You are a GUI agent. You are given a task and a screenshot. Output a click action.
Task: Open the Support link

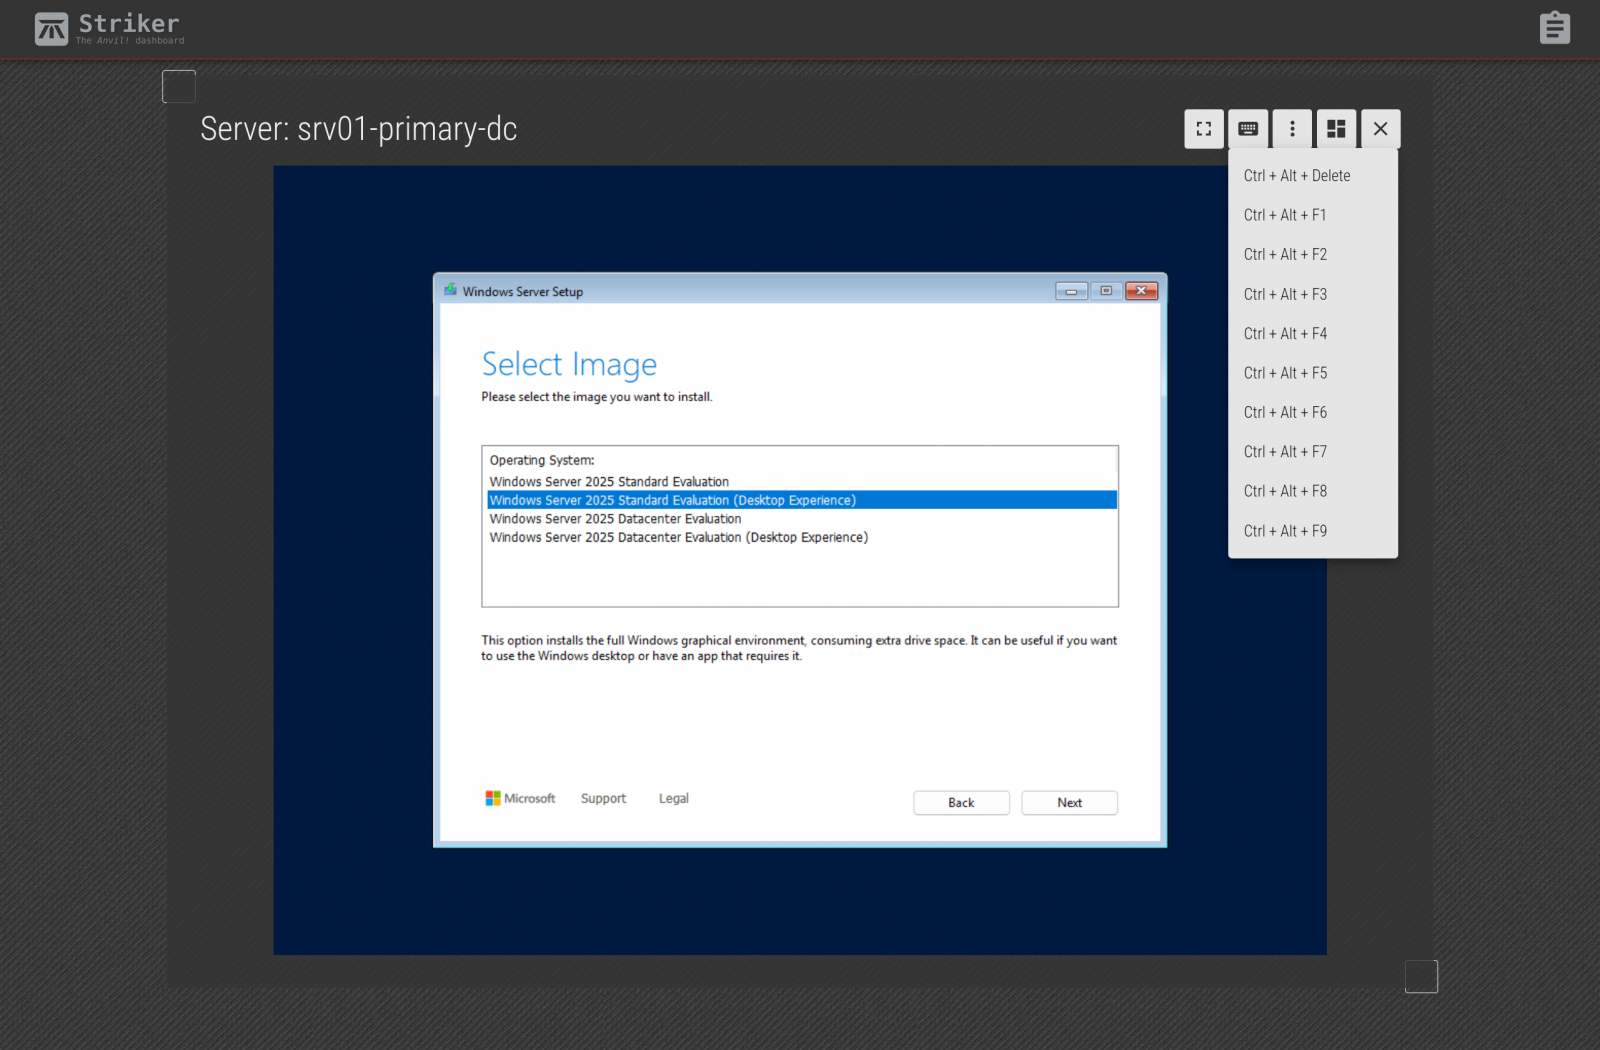[603, 799]
